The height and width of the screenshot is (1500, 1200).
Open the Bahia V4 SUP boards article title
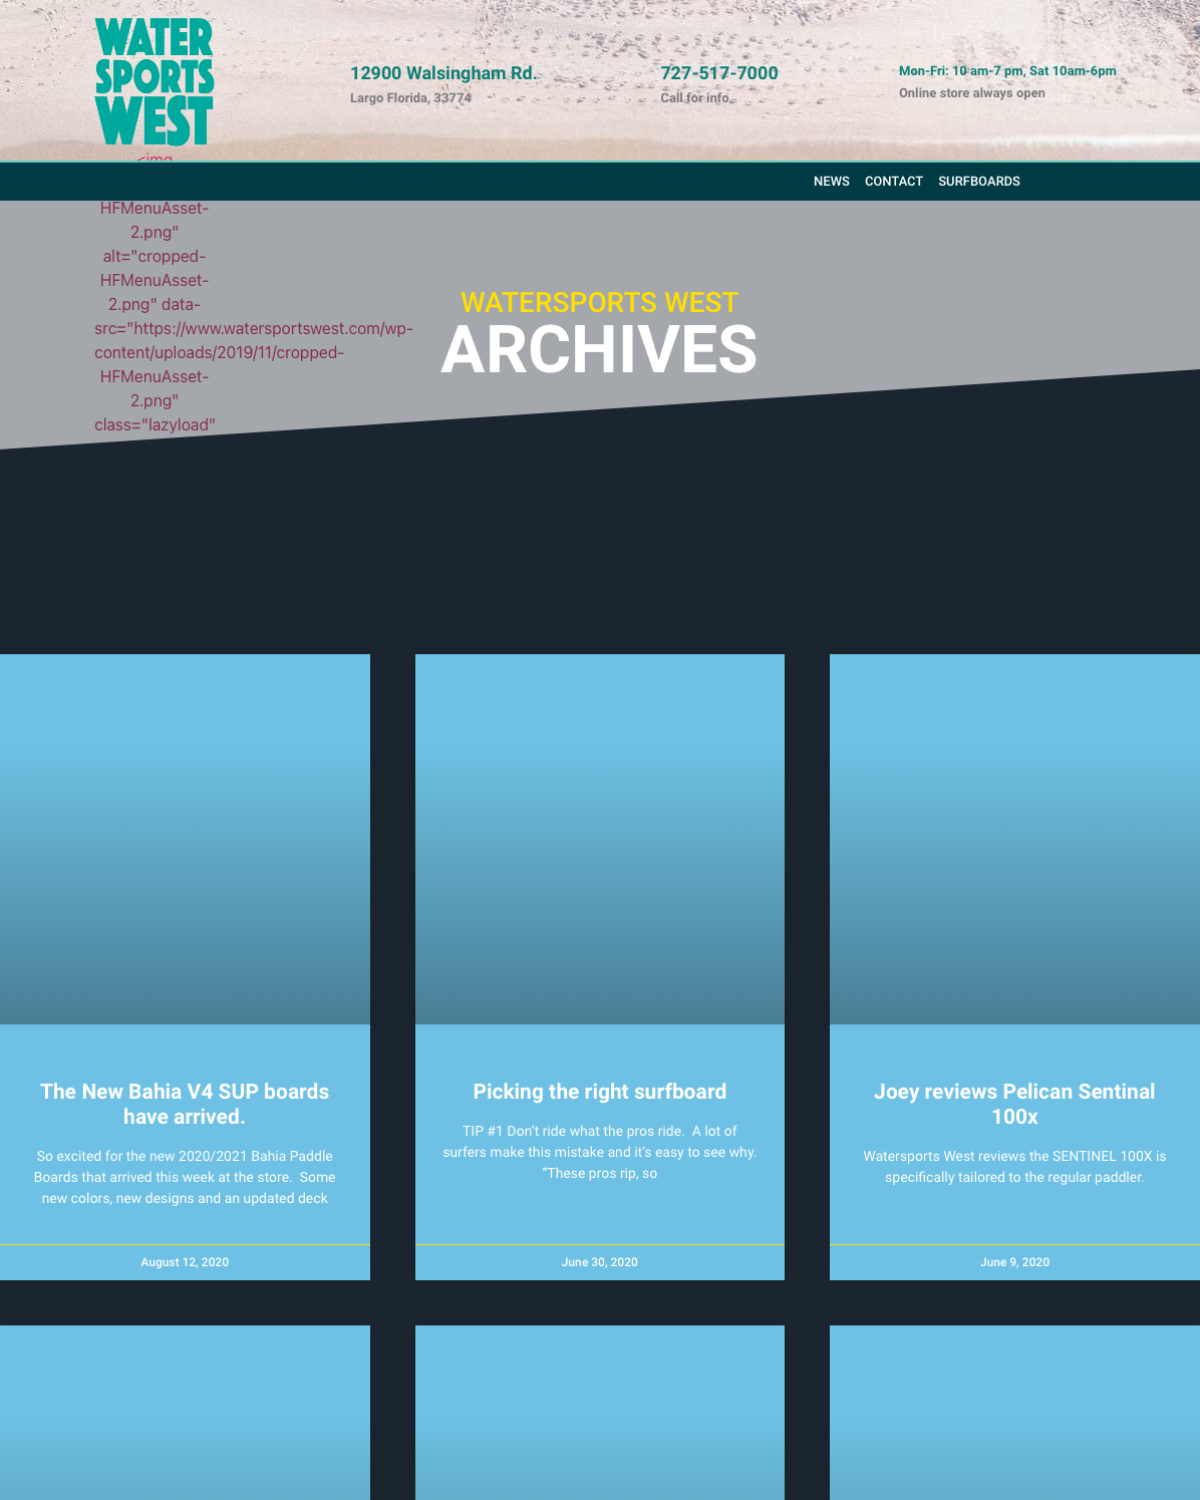185,1104
